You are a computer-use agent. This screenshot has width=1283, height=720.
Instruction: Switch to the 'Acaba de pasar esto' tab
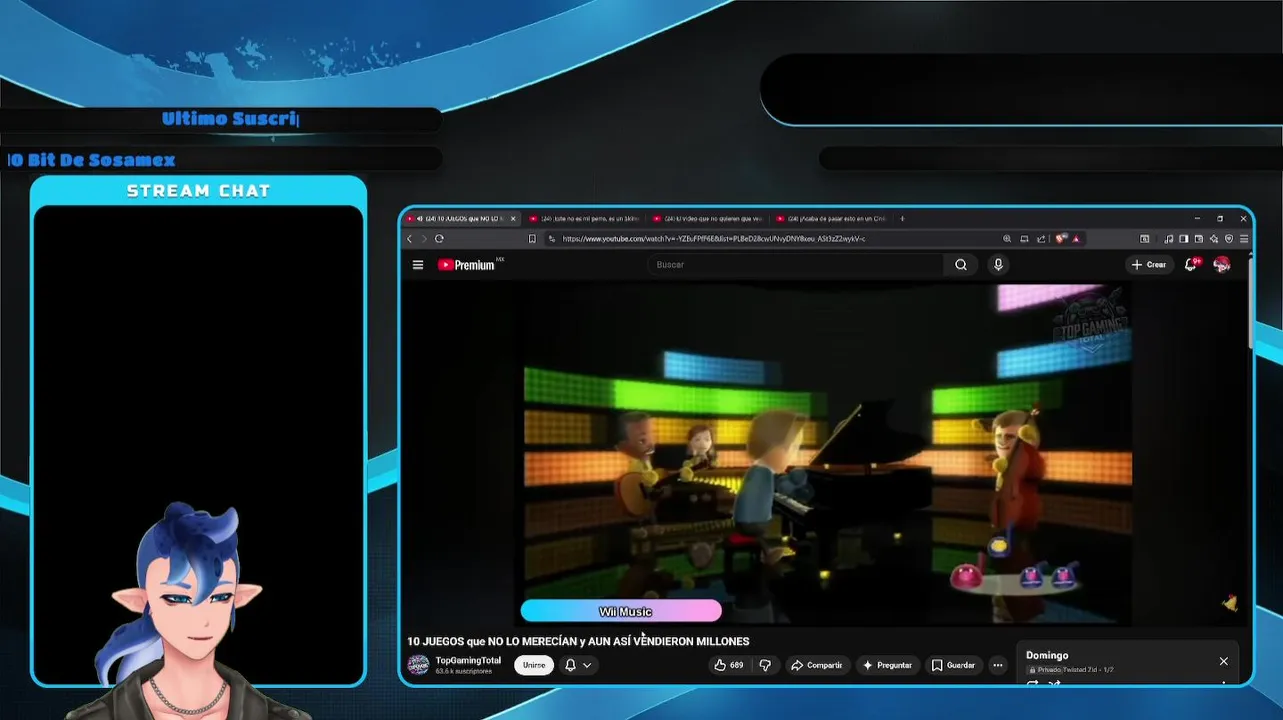pyautogui.click(x=832, y=218)
